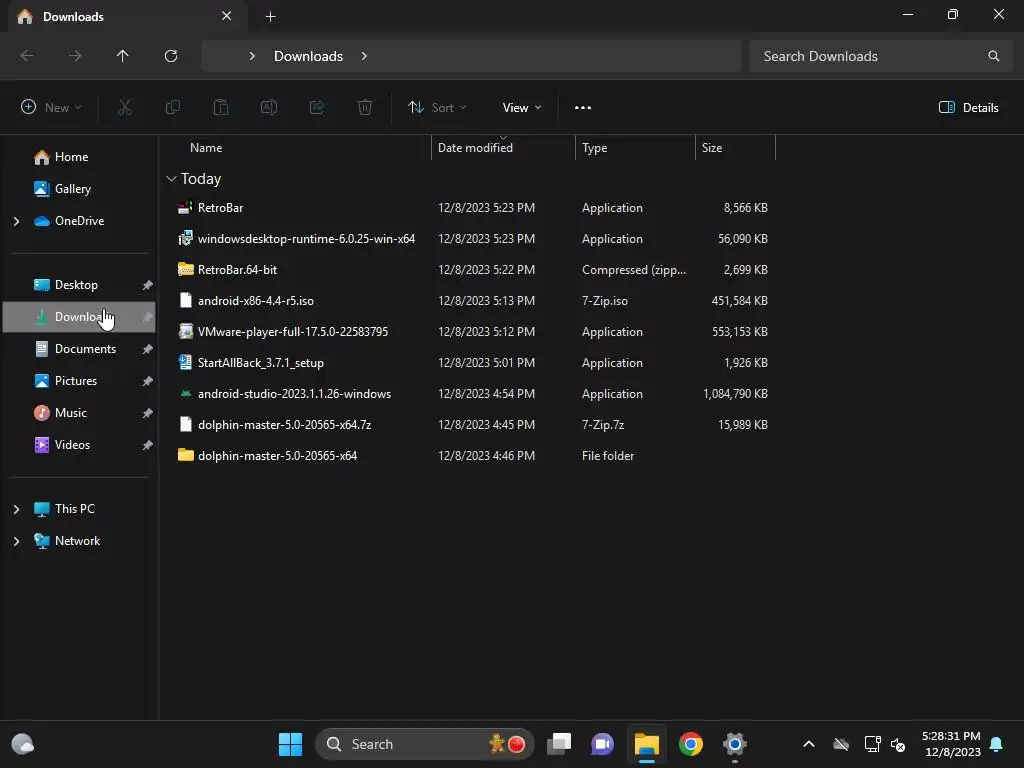Click Downloads breadcrumb in address bar
The height and width of the screenshot is (768, 1024).
click(x=308, y=56)
